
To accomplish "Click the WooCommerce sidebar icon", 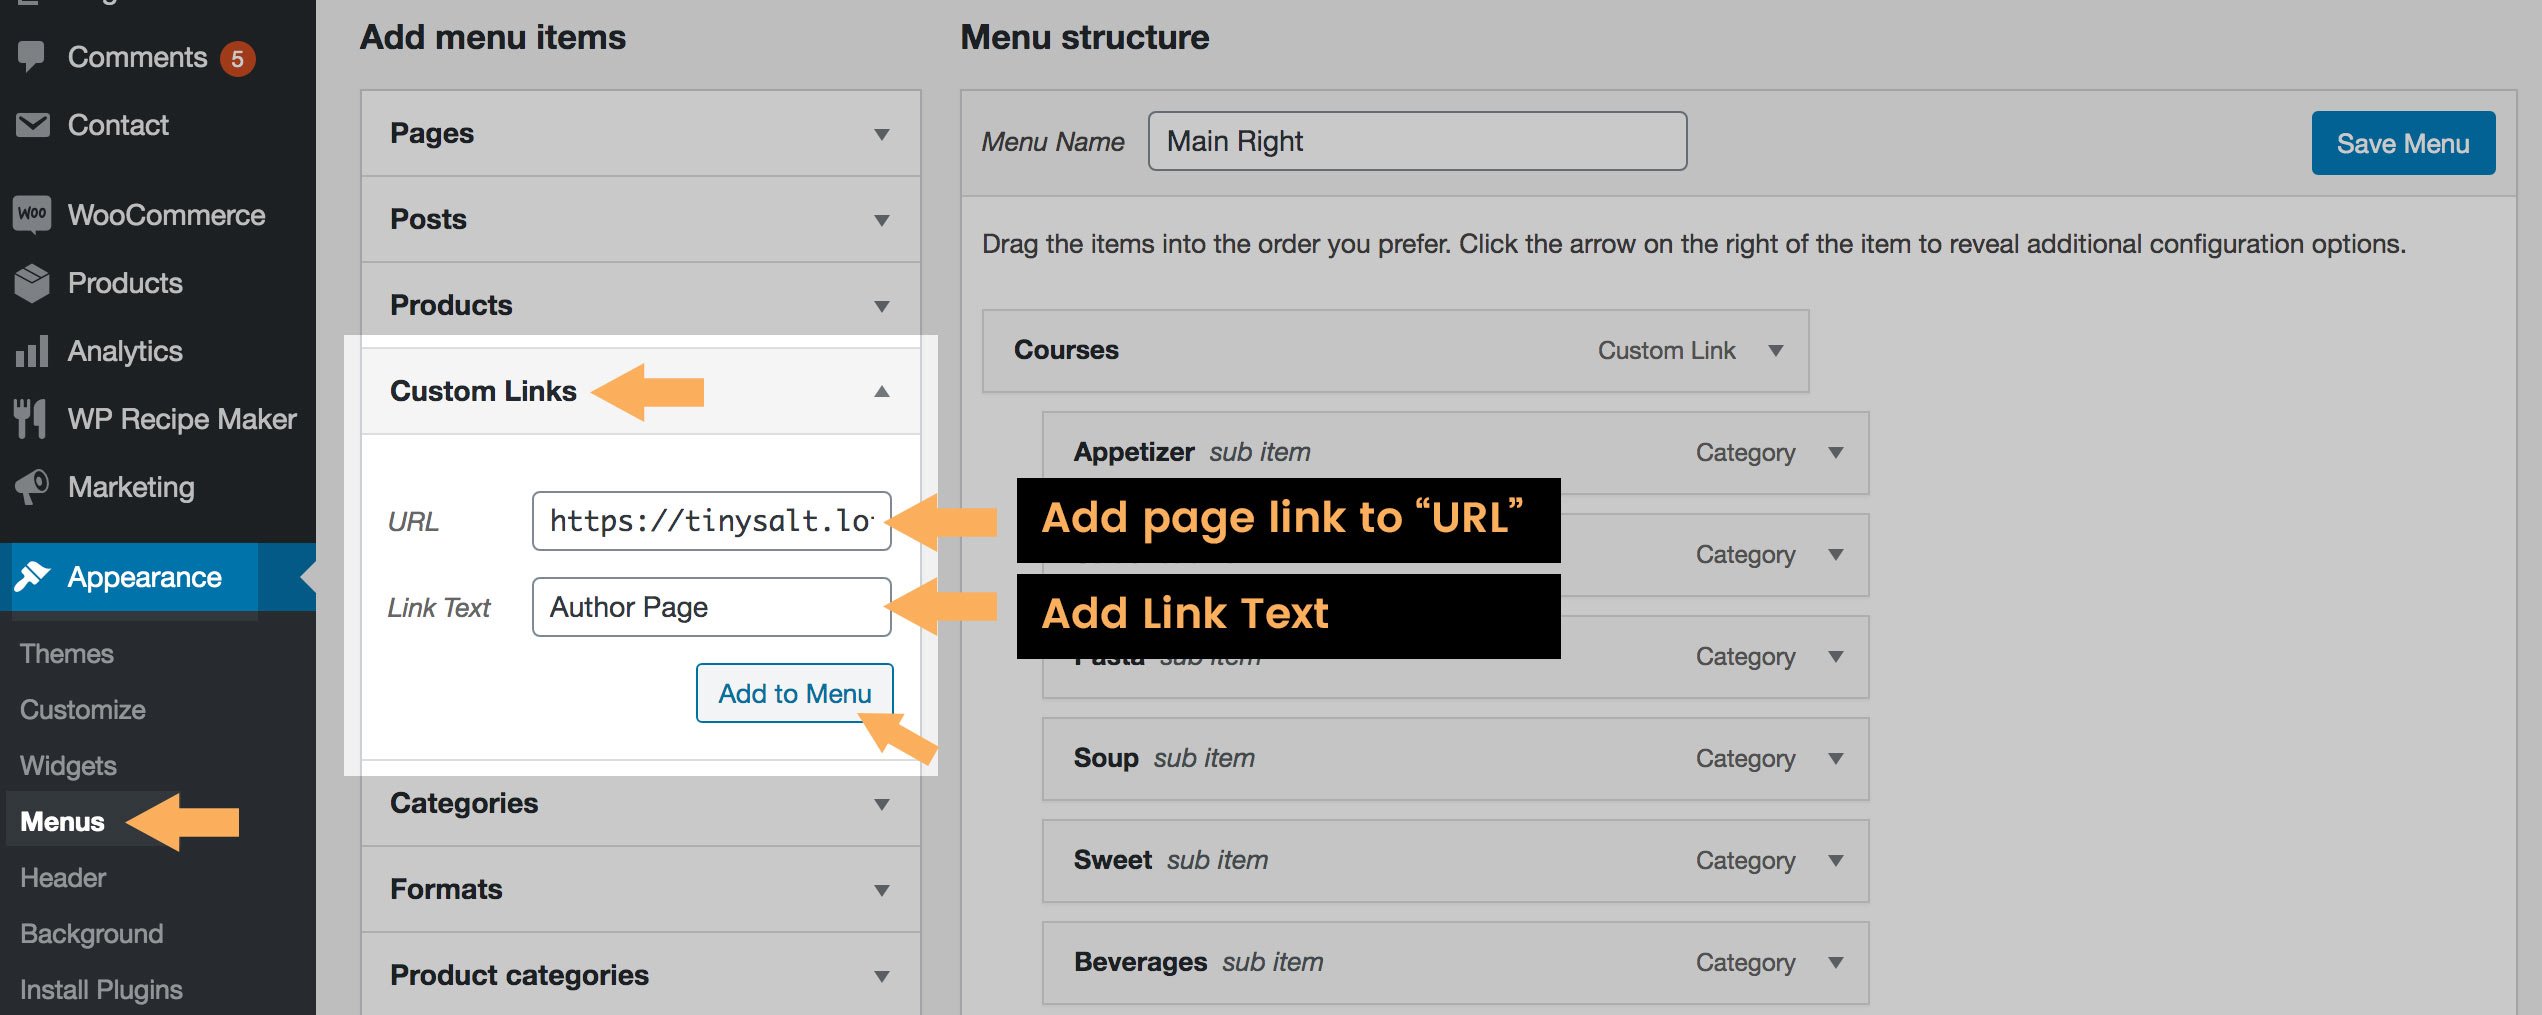I will coord(31,214).
